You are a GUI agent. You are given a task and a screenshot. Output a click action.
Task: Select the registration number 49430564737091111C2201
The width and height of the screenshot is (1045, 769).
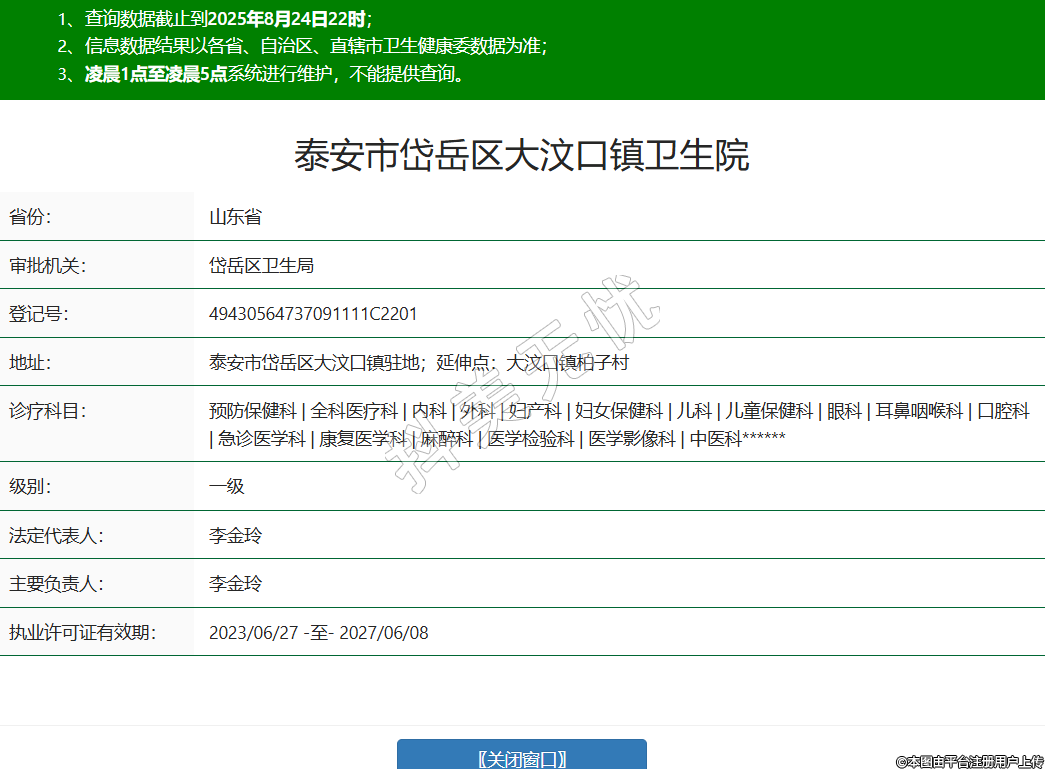(313, 314)
